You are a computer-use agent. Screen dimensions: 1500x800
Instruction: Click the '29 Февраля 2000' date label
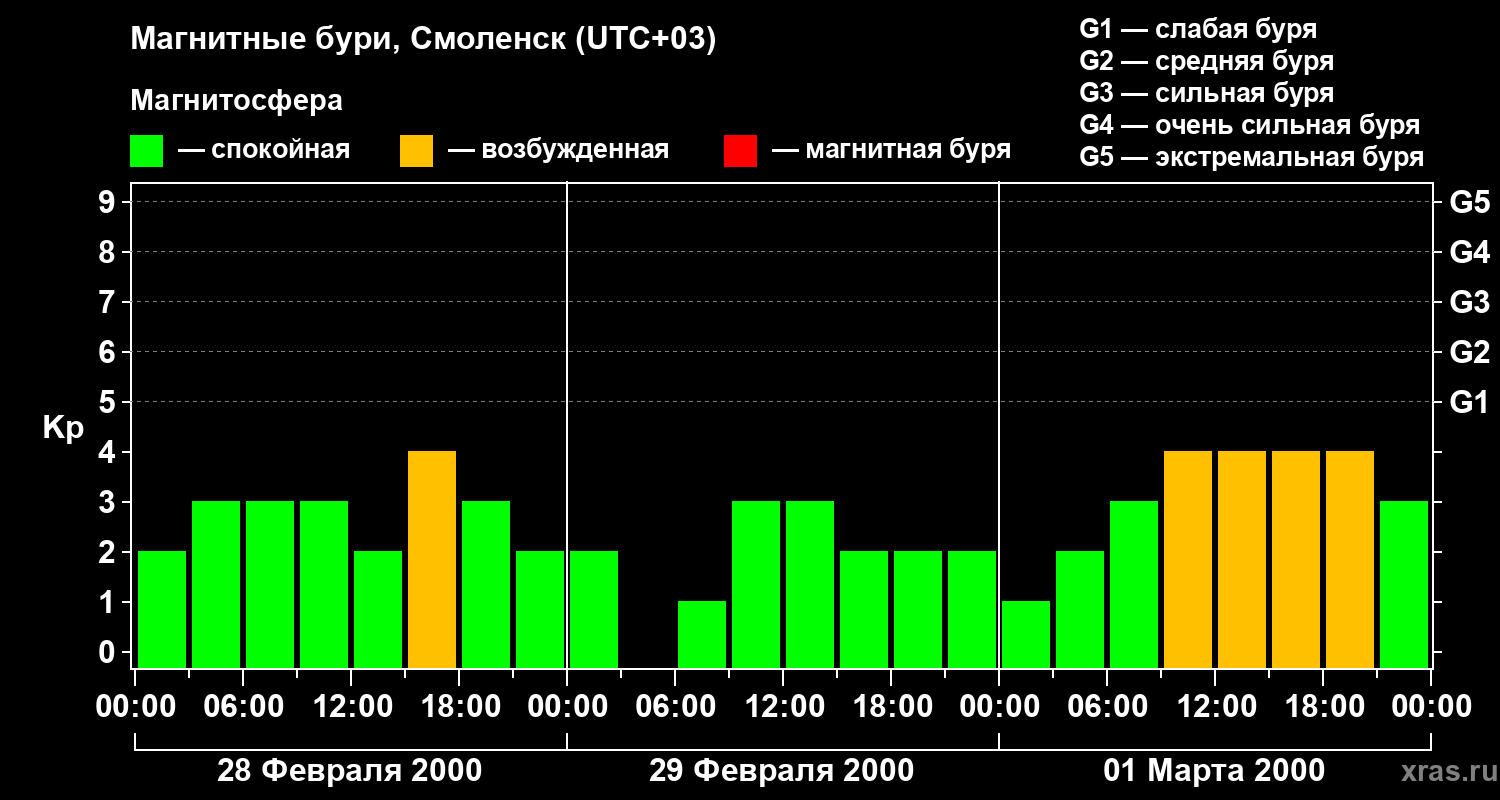click(781, 771)
